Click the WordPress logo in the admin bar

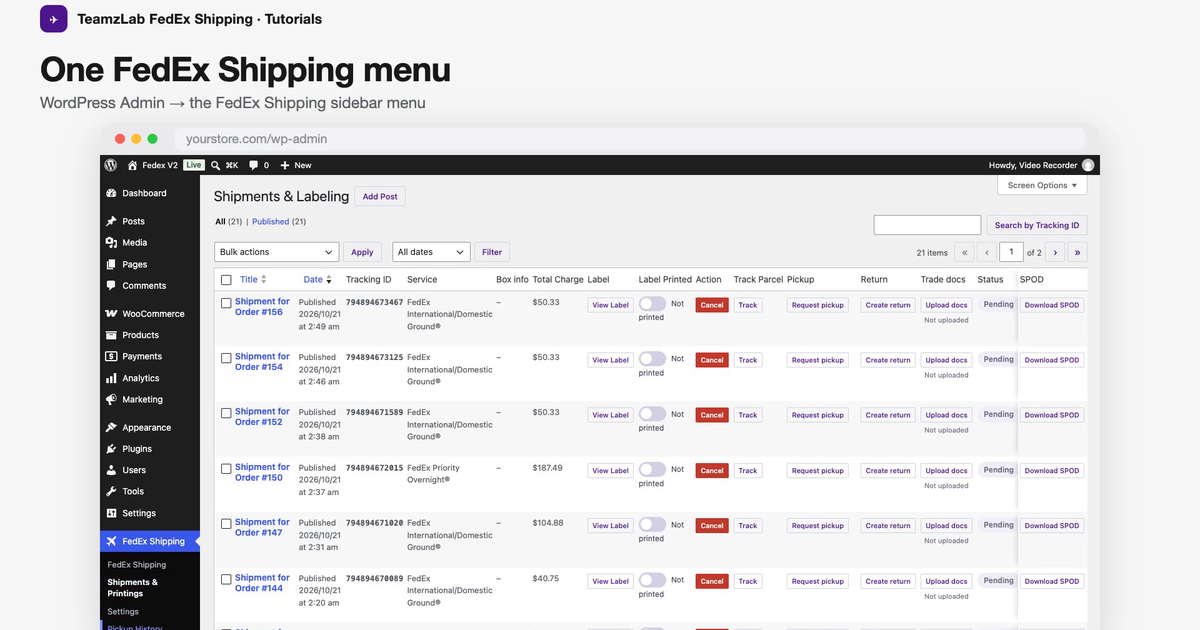[x=111, y=165]
